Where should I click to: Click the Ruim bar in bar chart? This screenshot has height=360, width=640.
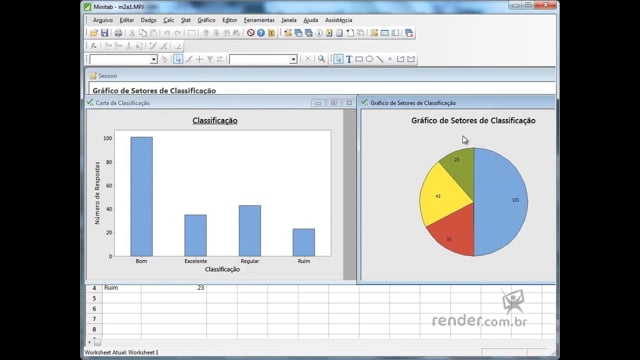tap(304, 242)
